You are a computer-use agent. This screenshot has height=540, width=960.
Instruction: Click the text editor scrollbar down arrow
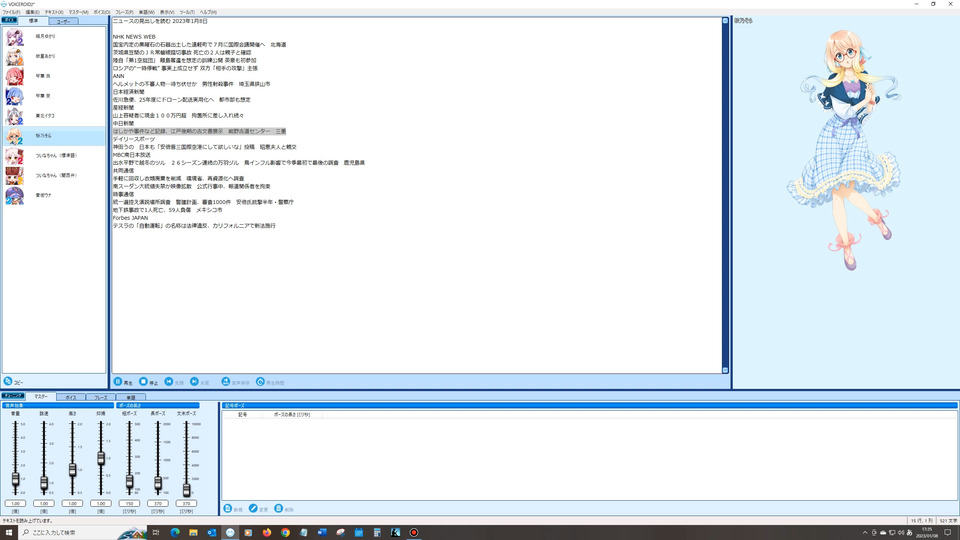(x=726, y=370)
